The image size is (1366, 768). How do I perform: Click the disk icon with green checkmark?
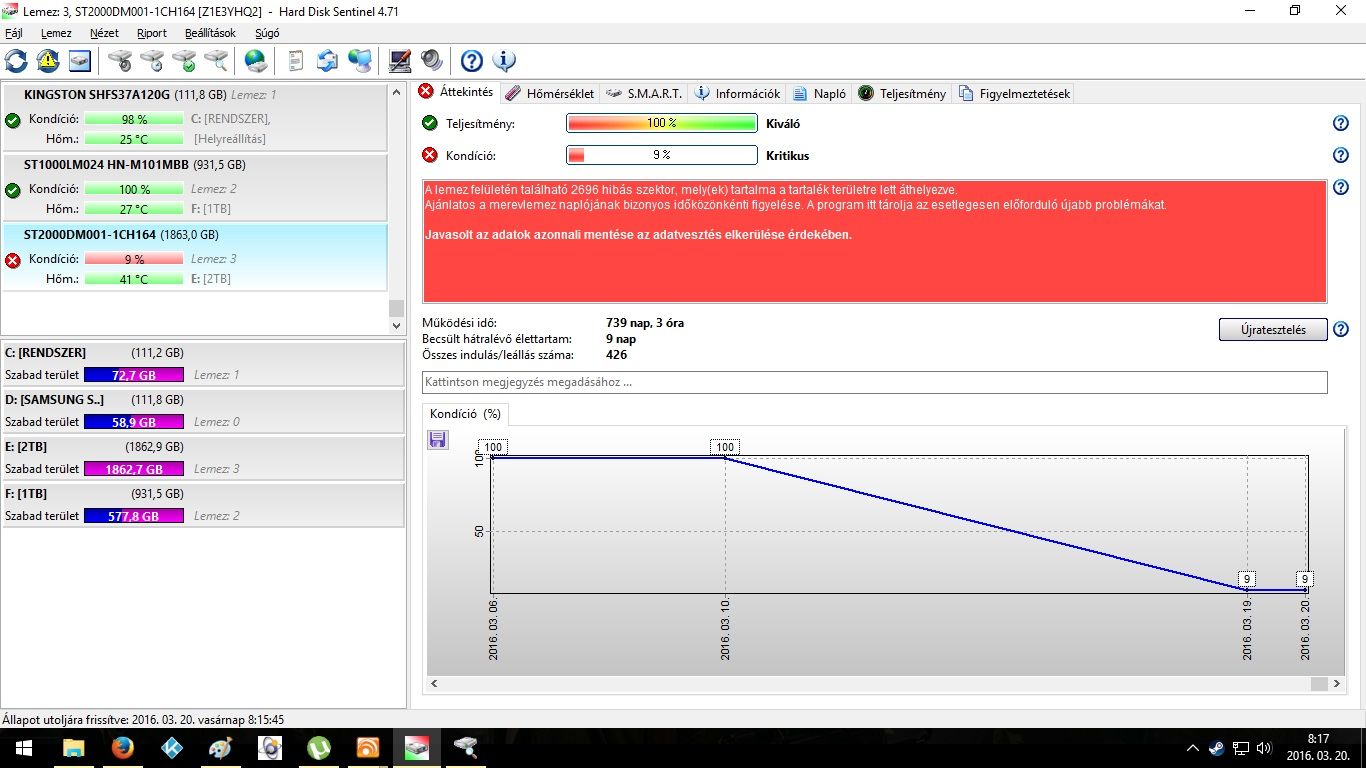[x=184, y=61]
